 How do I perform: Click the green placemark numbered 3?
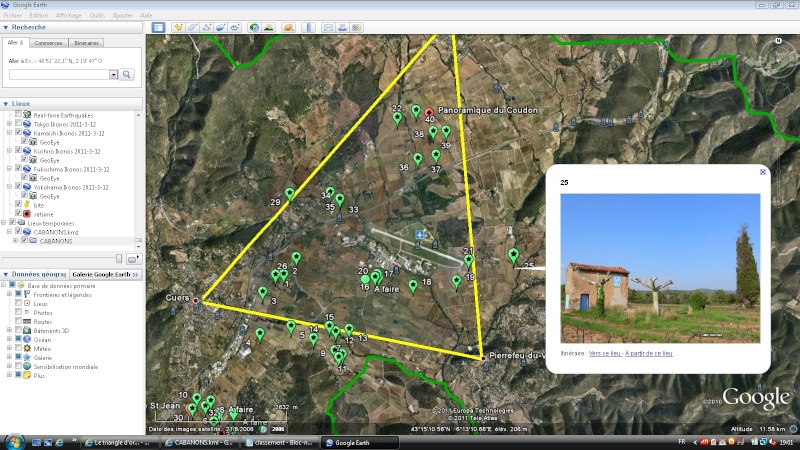pyautogui.click(x=262, y=293)
